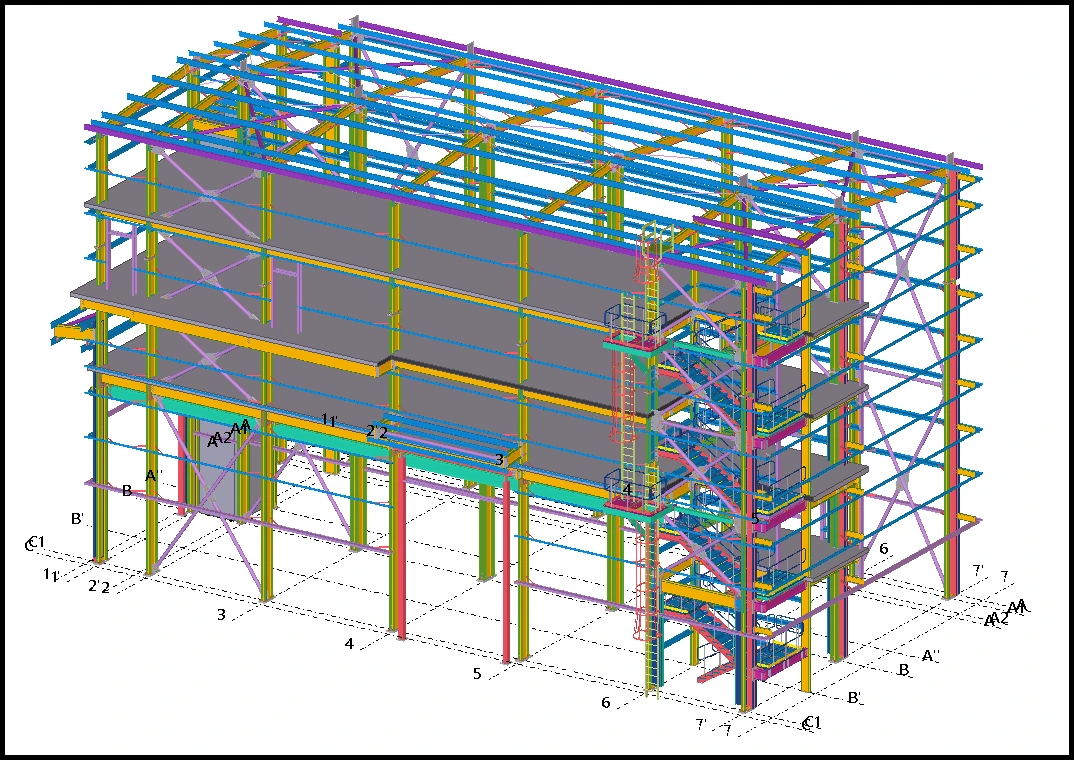Click grid label B' on the left side
The width and height of the screenshot is (1075, 760).
pyautogui.click(x=77, y=519)
